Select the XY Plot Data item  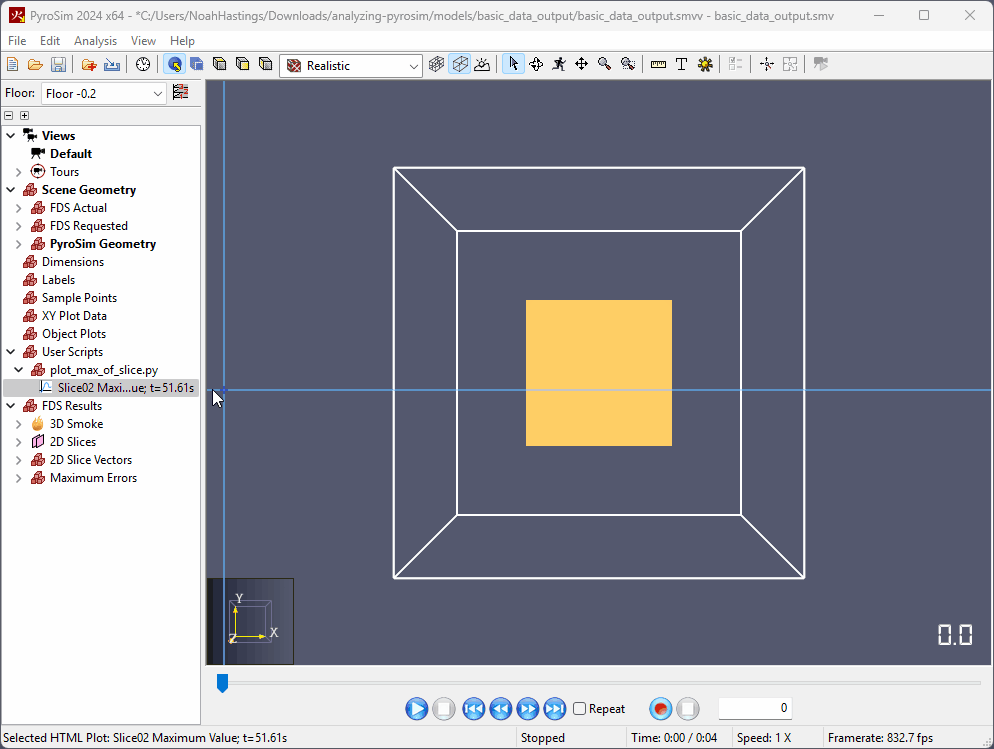[x=74, y=316]
